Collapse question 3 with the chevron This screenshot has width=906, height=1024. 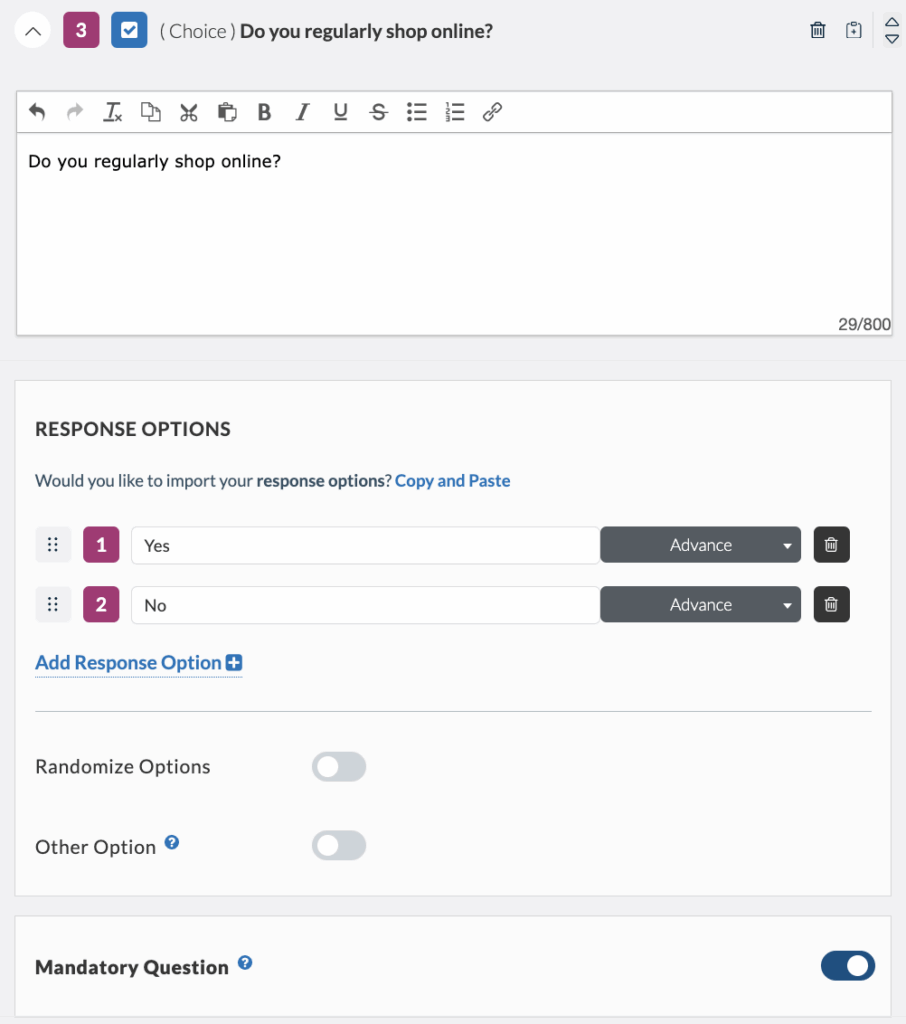32,30
